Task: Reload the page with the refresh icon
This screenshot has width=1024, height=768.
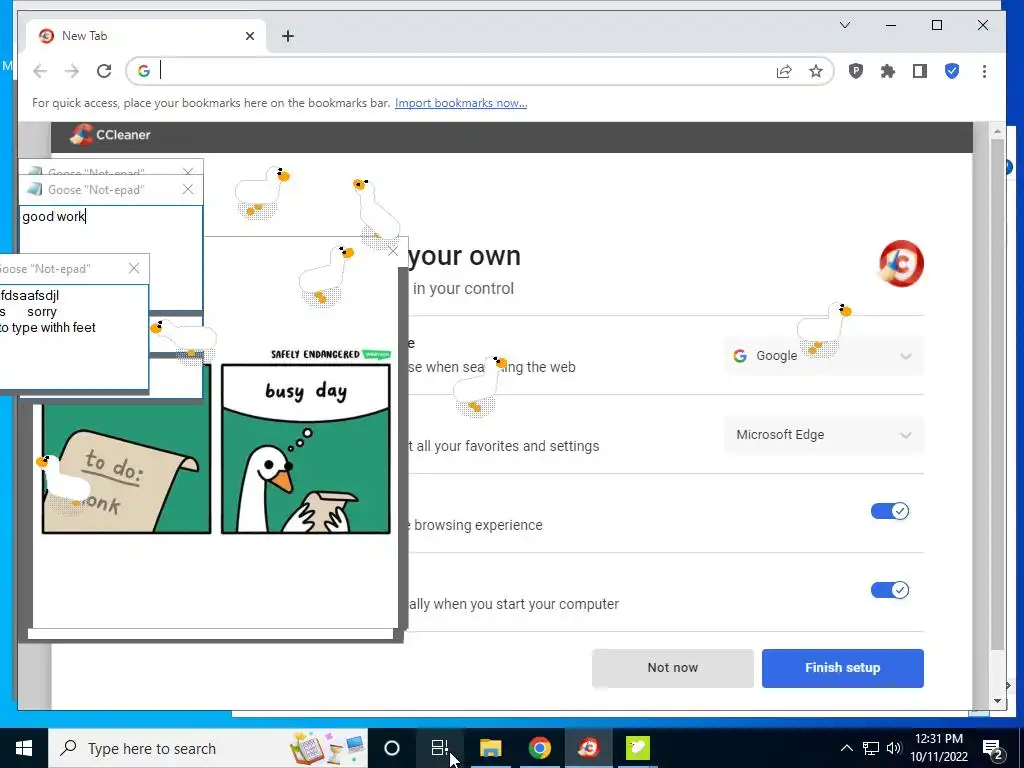Action: point(104,71)
